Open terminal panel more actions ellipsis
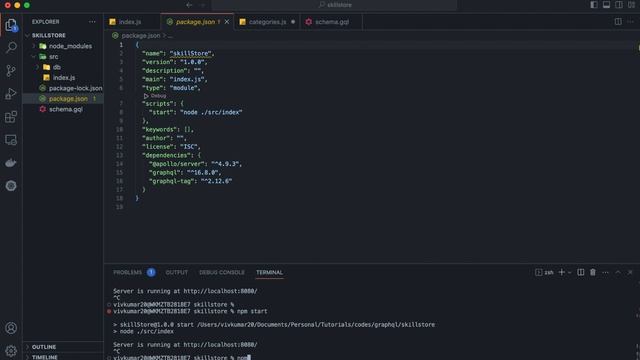This screenshot has height=360, width=640. [605, 272]
